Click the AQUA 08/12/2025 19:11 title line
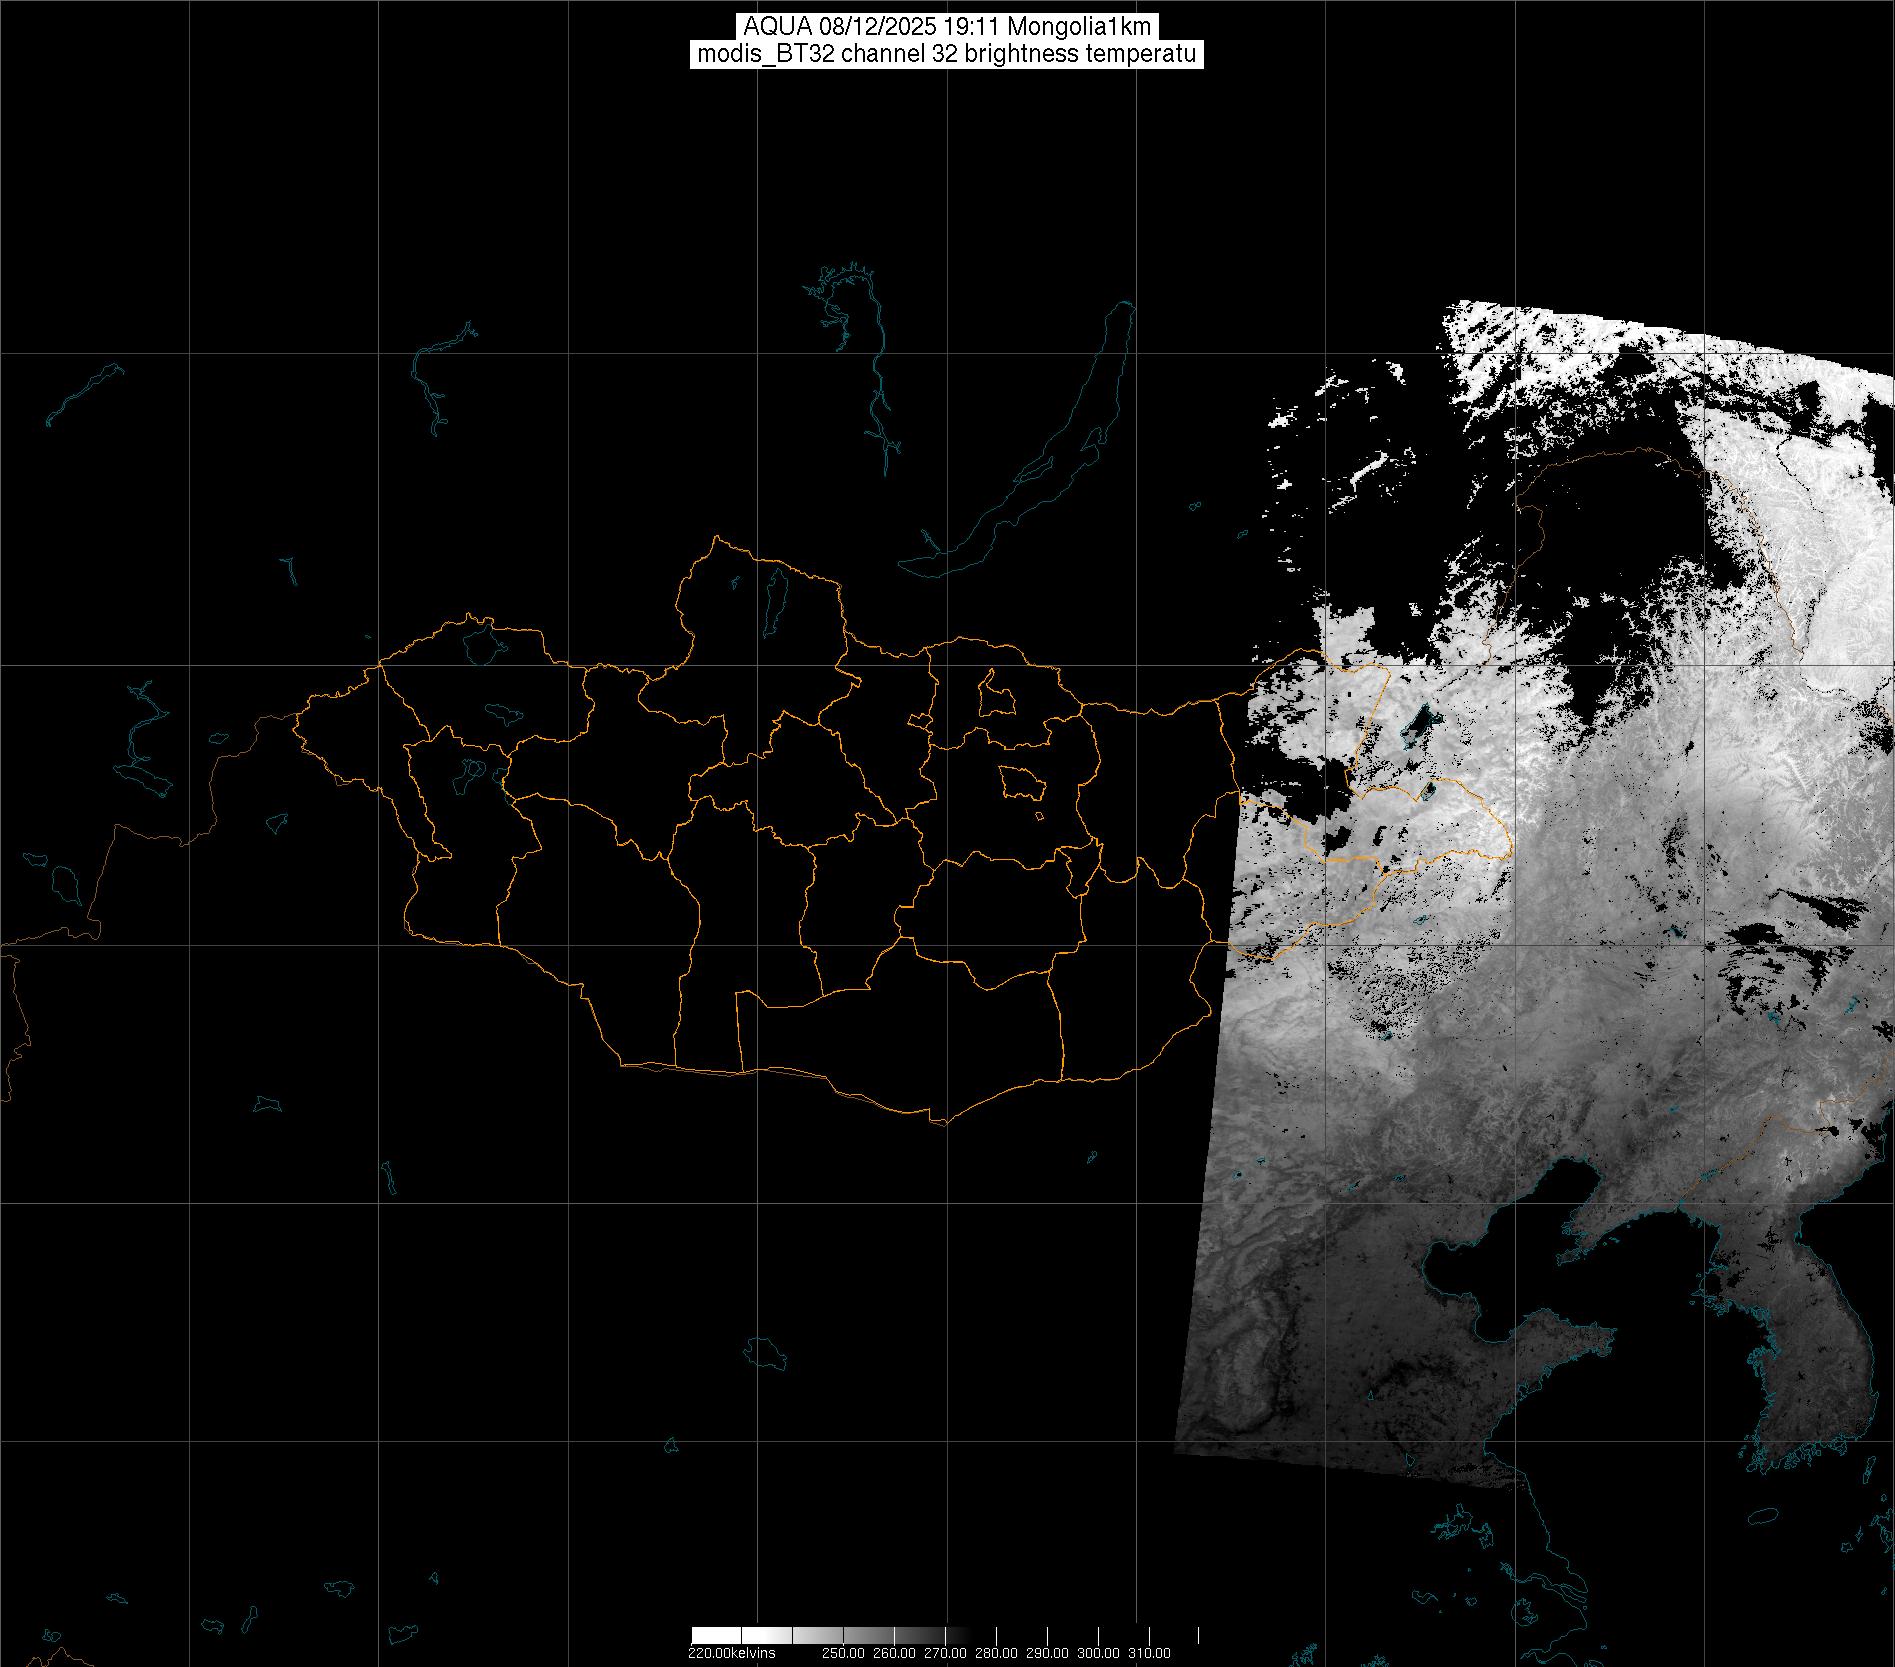 [x=946, y=27]
